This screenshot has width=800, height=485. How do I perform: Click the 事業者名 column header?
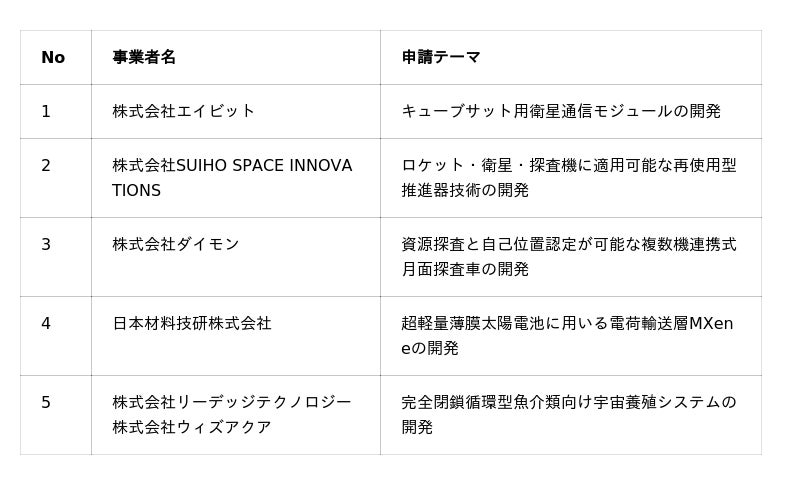pyautogui.click(x=144, y=58)
